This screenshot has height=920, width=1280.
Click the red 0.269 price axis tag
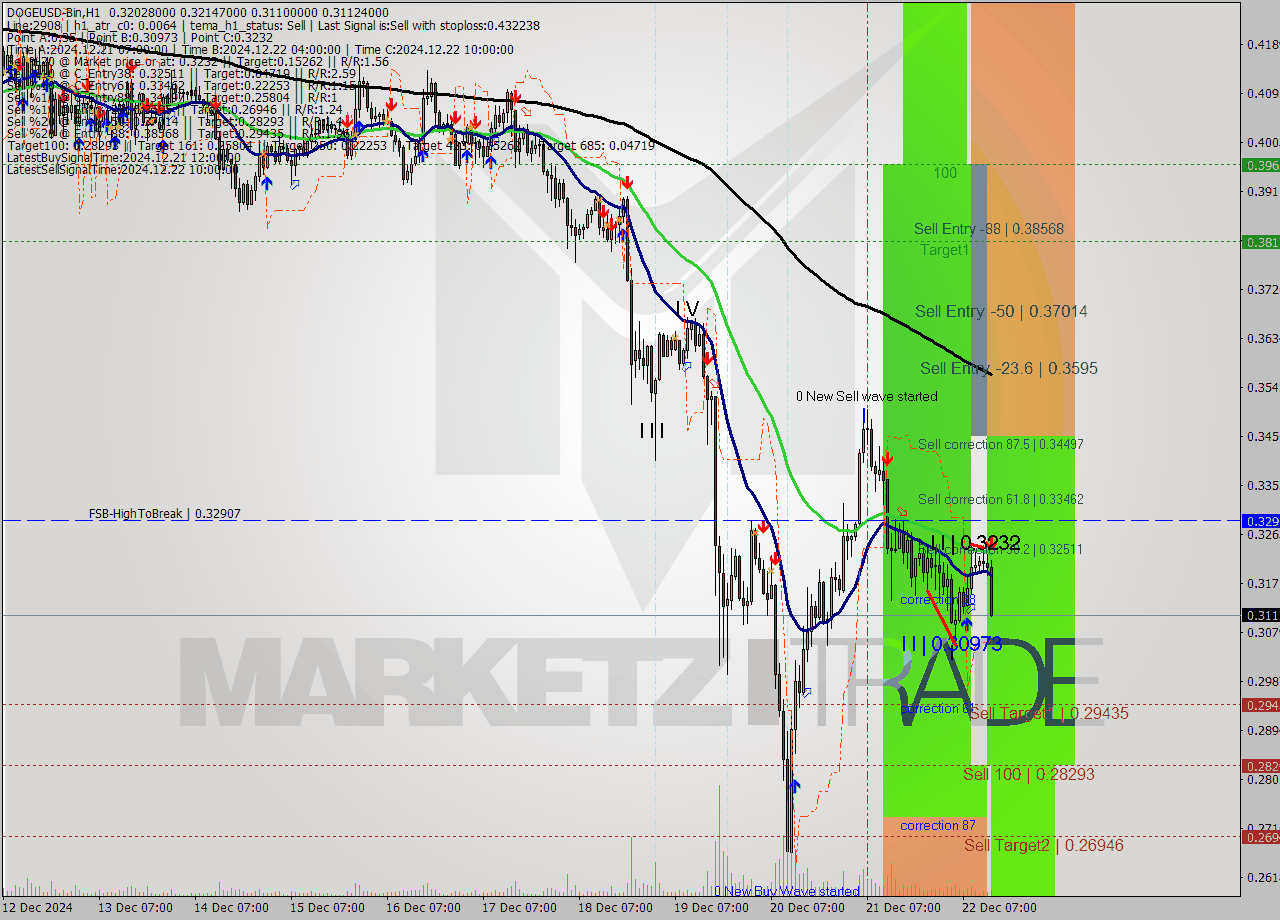(1260, 837)
